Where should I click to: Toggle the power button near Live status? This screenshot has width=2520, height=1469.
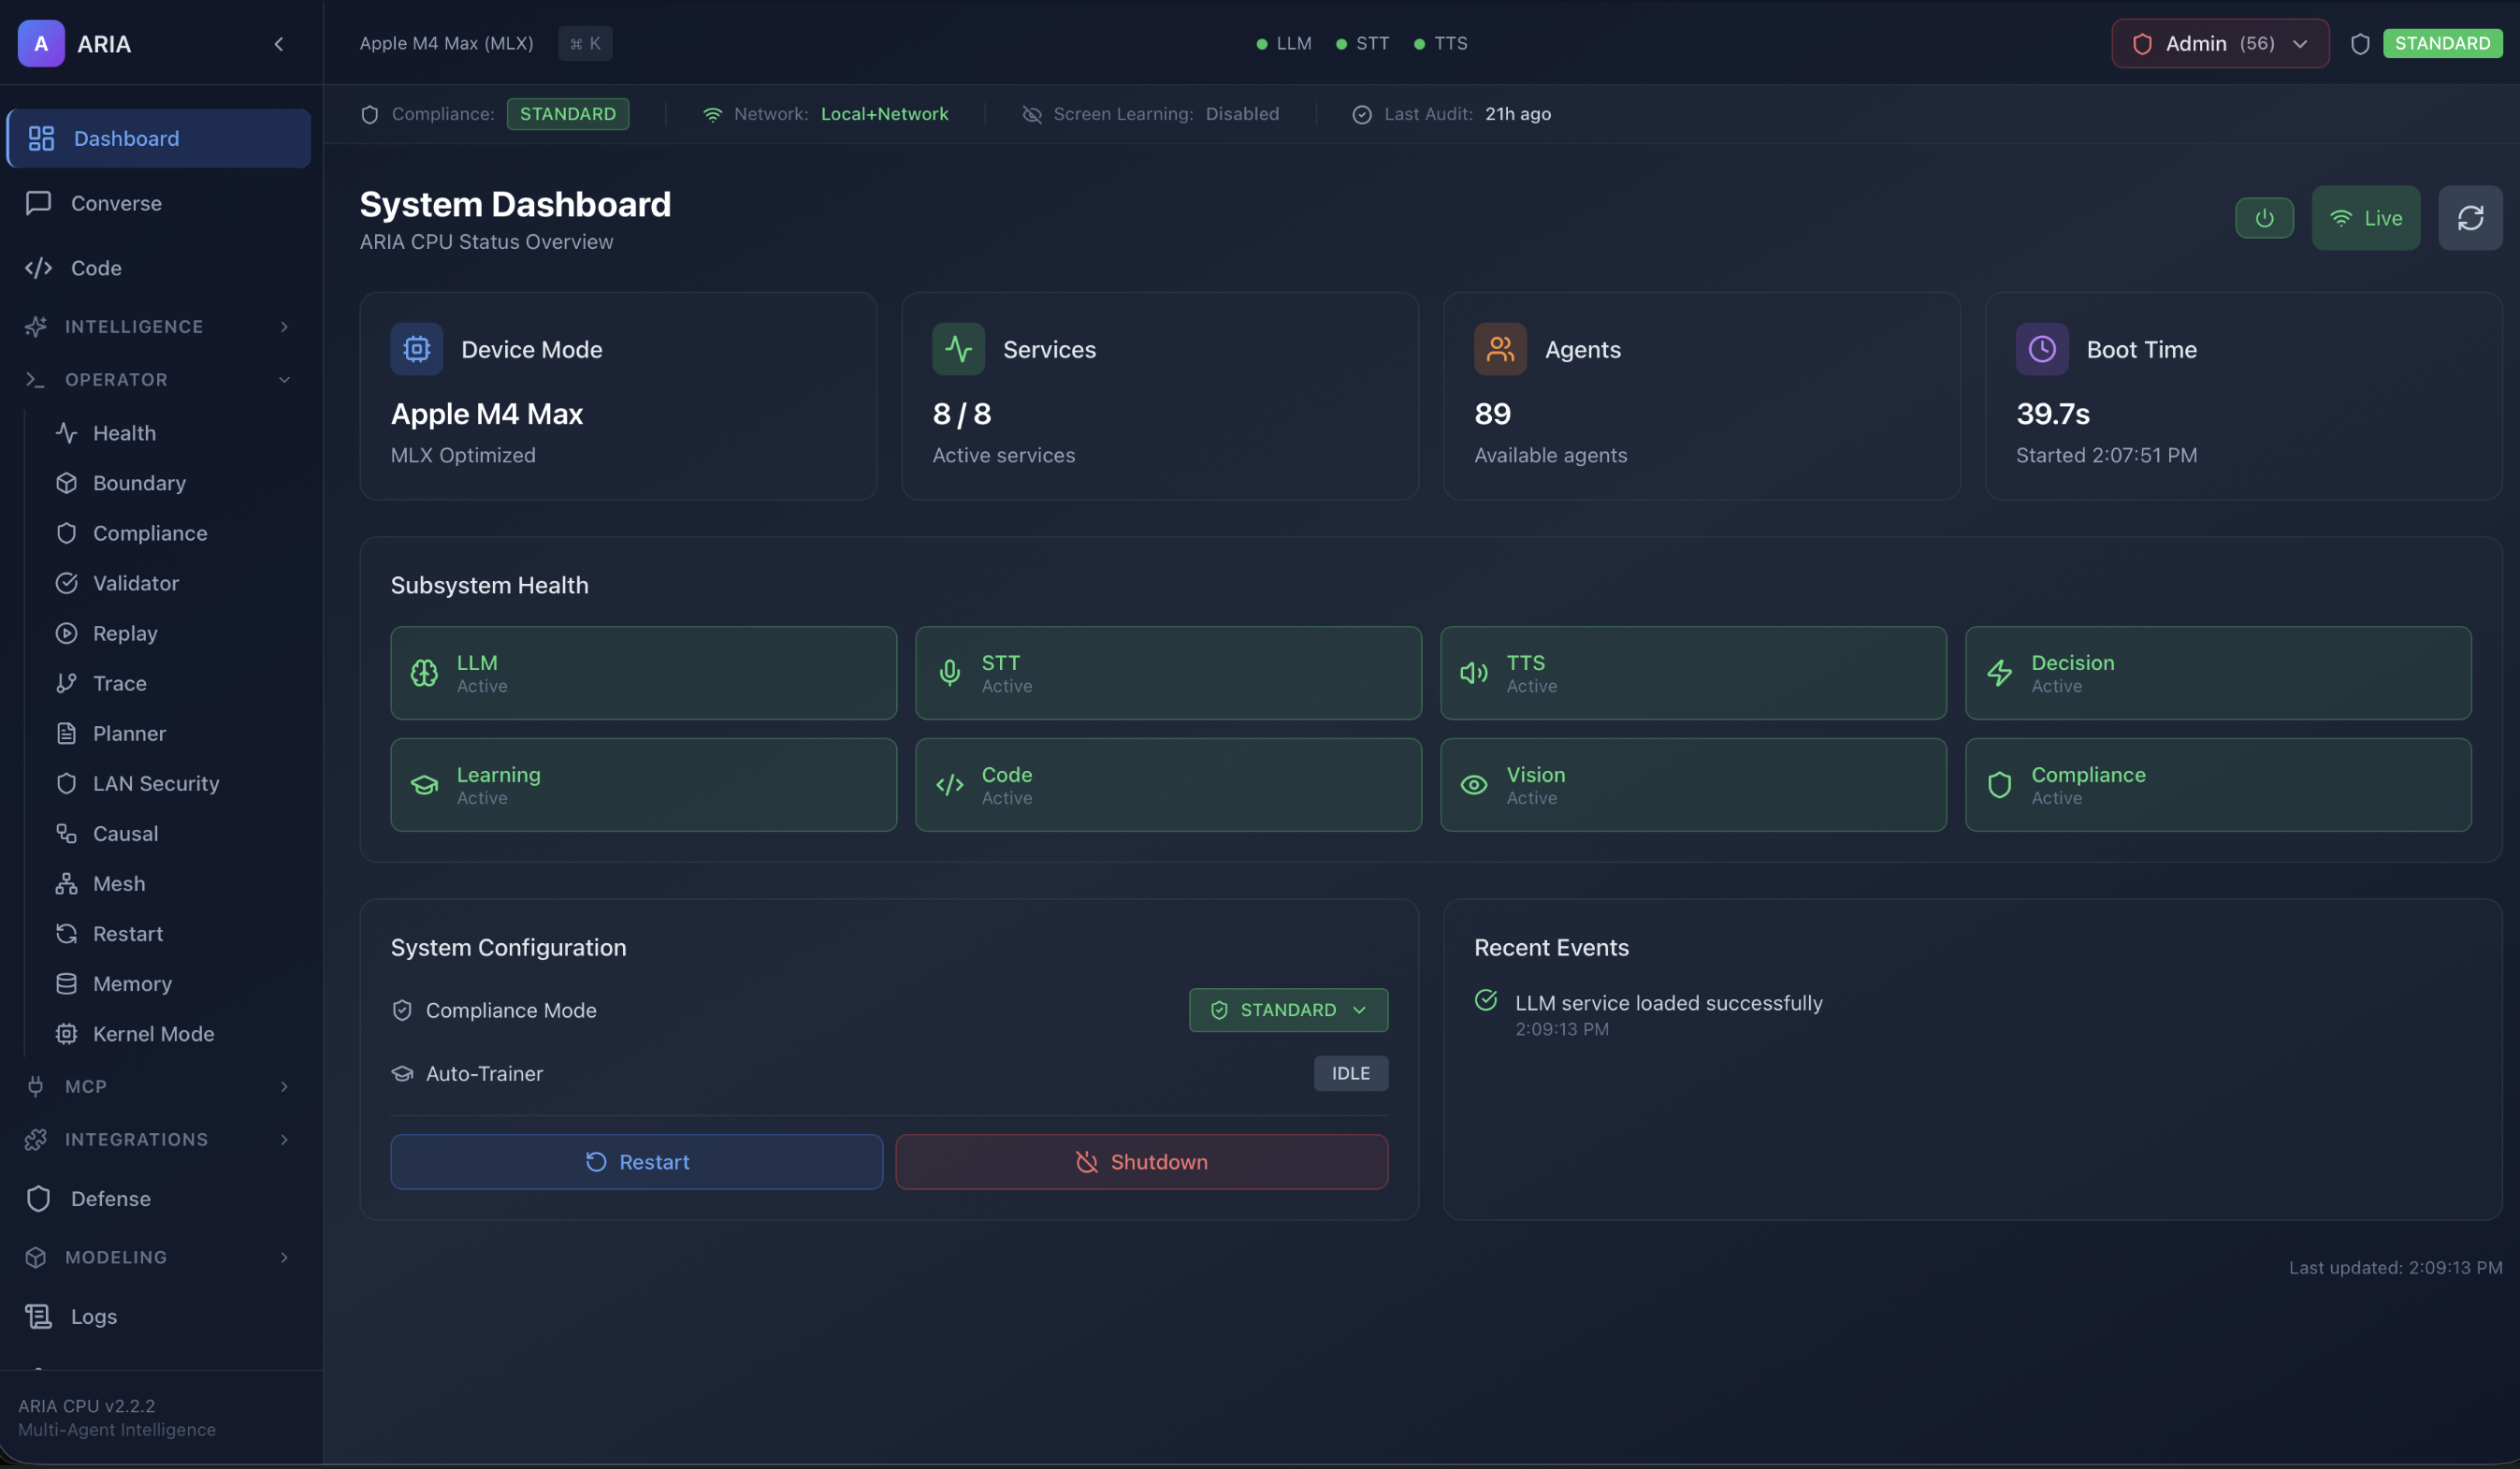[2264, 218]
